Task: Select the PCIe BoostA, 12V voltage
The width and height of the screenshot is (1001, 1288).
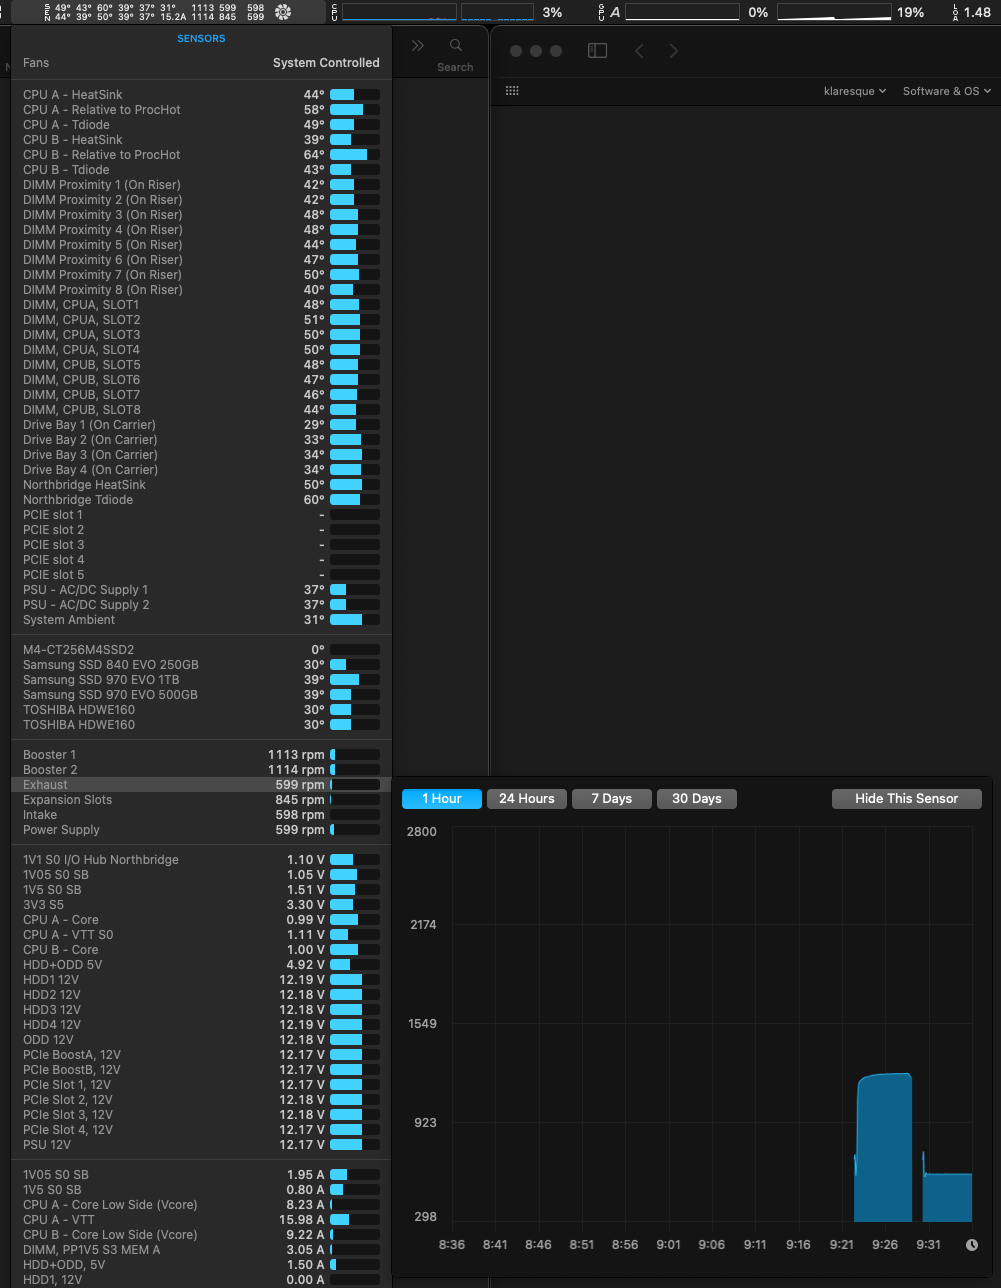Action: [201, 1055]
